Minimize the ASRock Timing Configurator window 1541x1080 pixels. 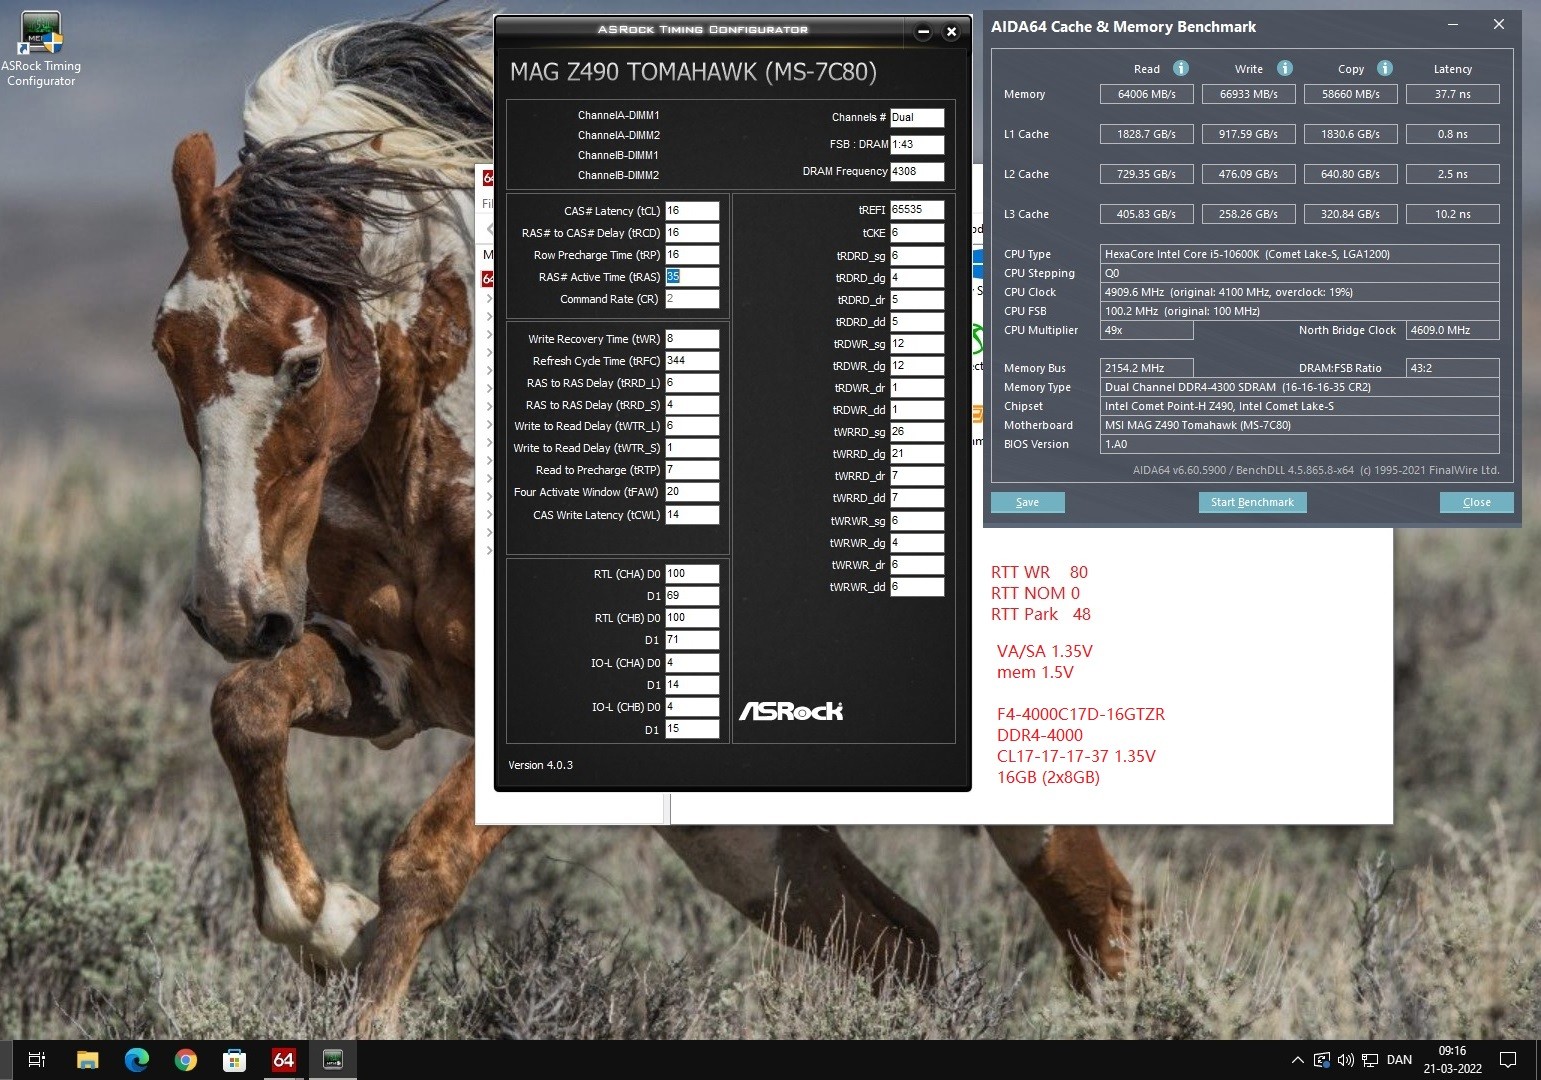[x=924, y=32]
